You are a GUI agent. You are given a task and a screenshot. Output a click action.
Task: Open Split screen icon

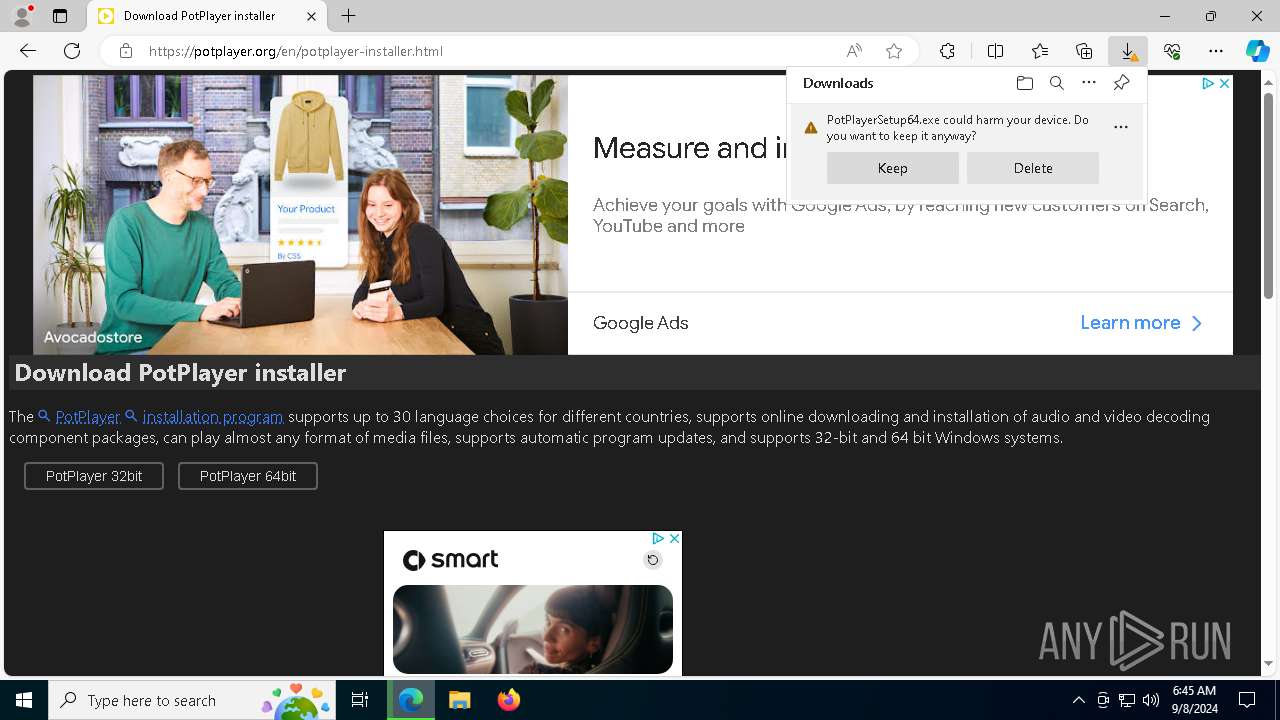coord(995,51)
